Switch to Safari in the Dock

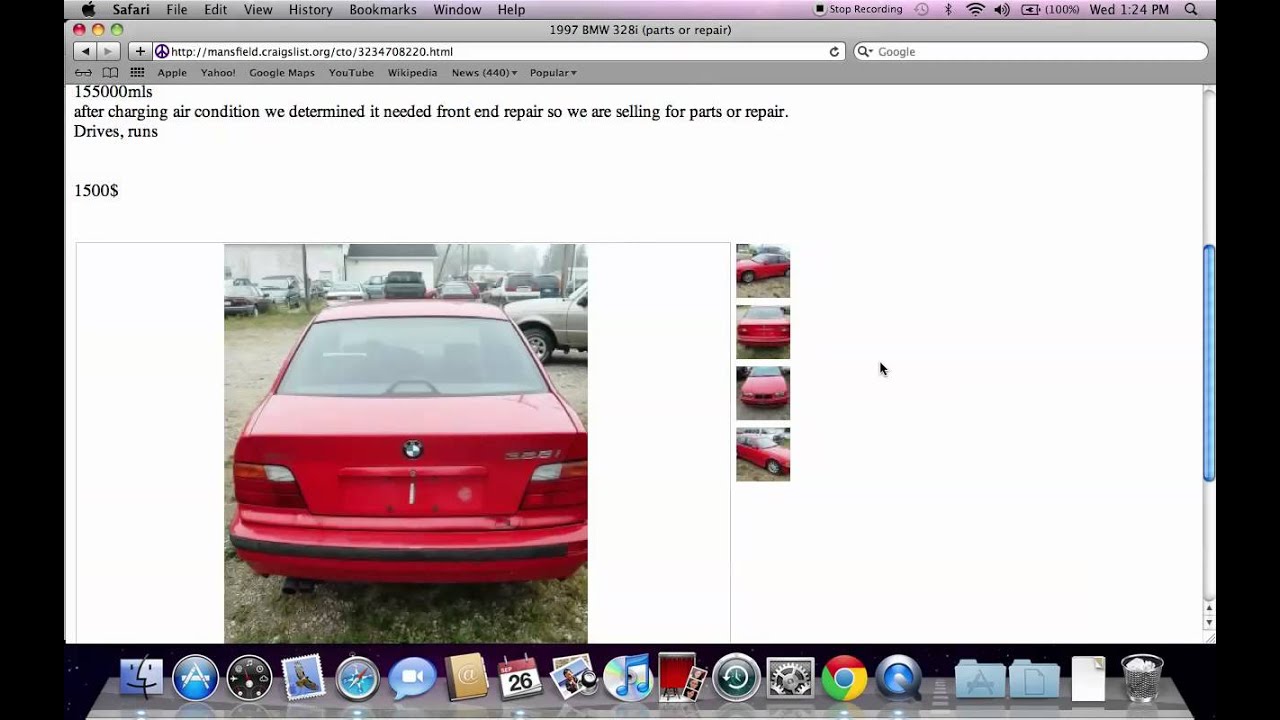pos(357,677)
